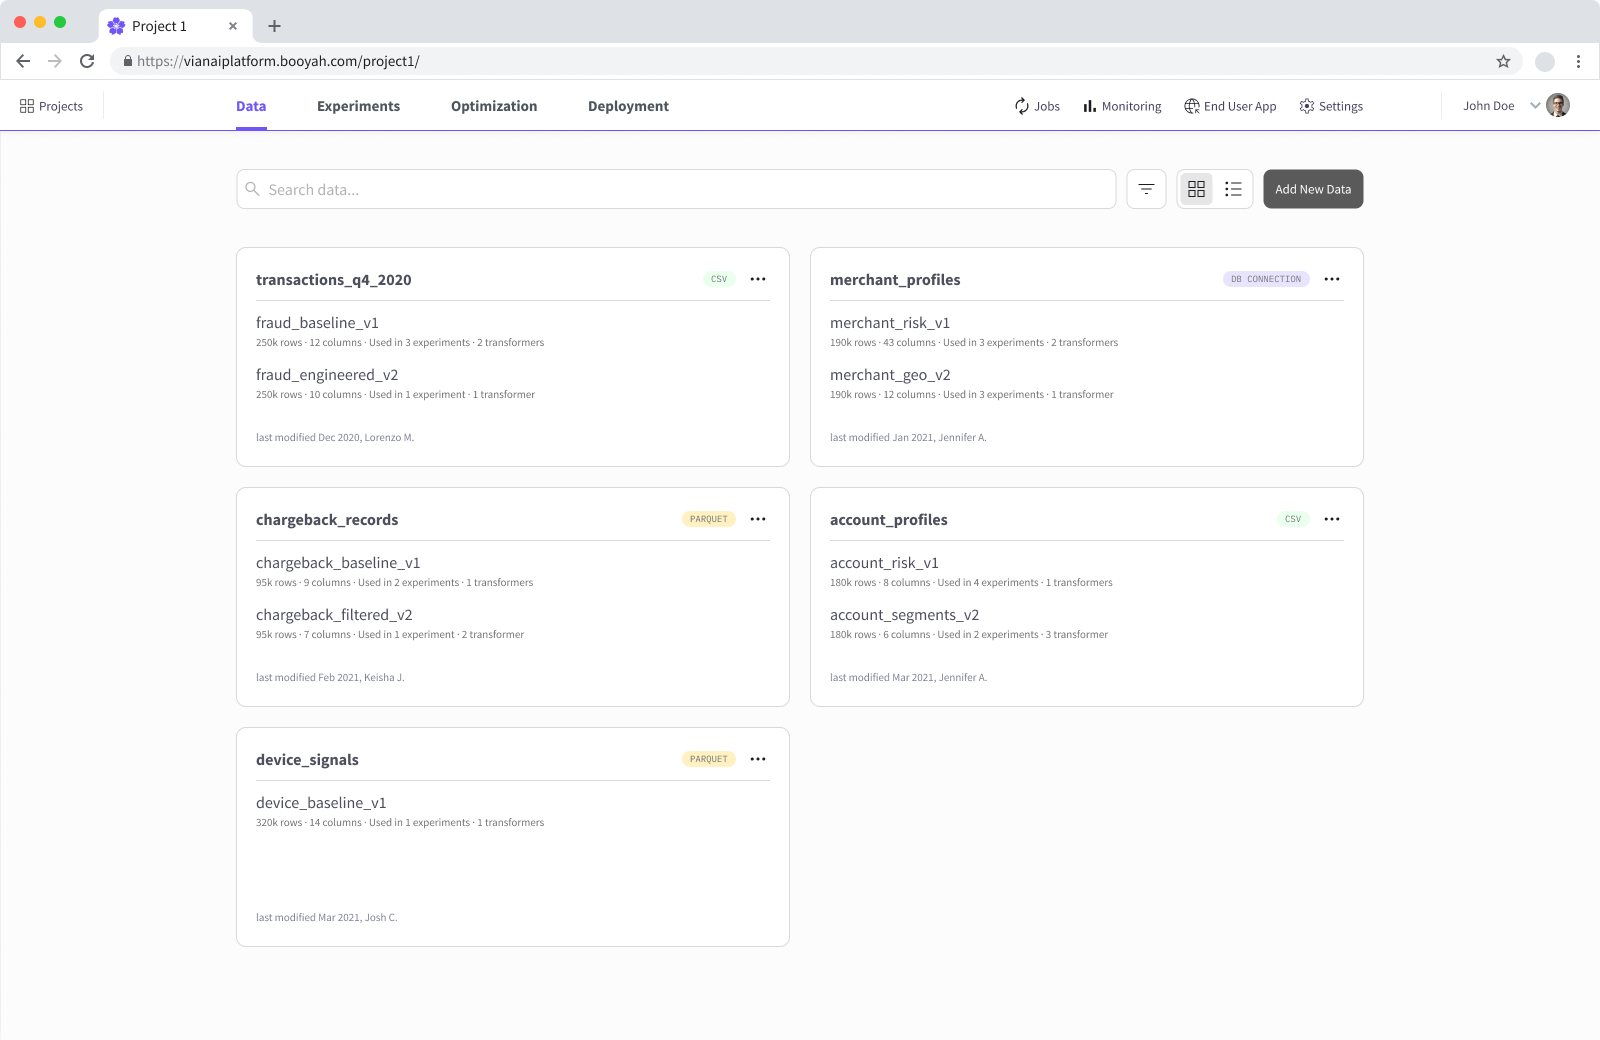
Task: Click the transactions_q4_2020 card title
Action: click(x=334, y=280)
